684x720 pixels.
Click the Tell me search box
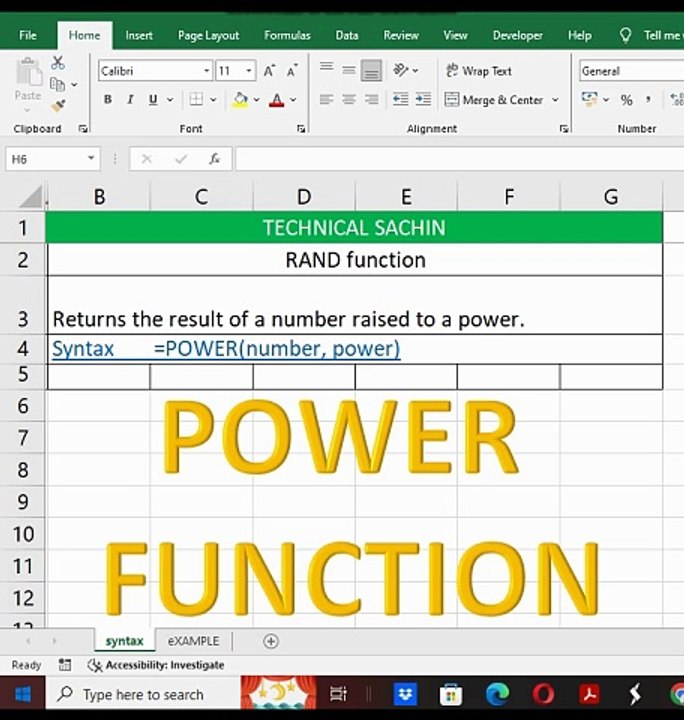pos(651,35)
